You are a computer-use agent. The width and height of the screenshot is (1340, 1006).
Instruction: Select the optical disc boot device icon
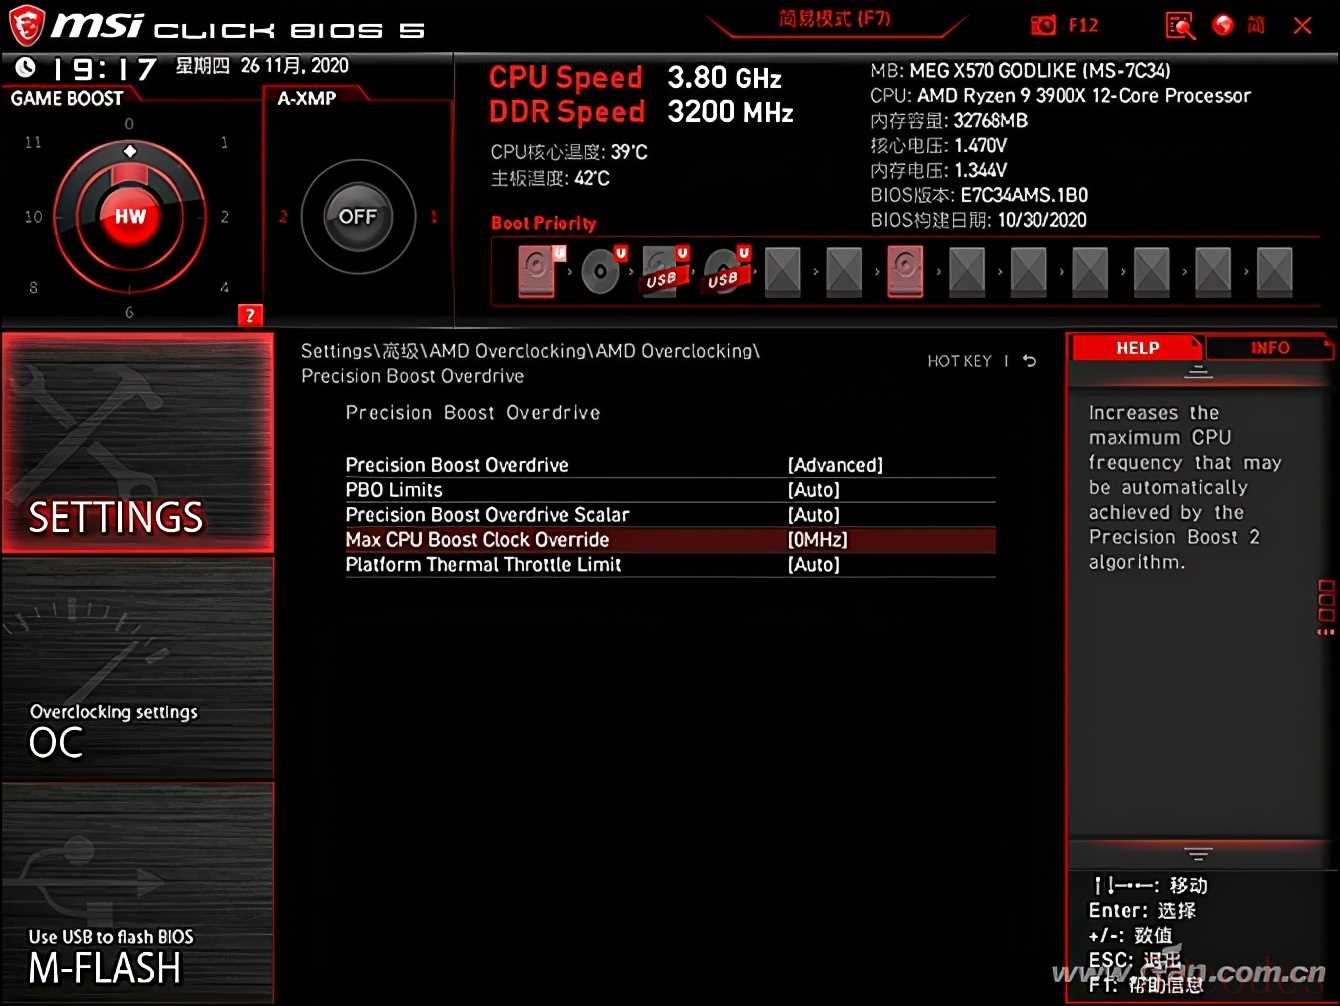coord(603,270)
